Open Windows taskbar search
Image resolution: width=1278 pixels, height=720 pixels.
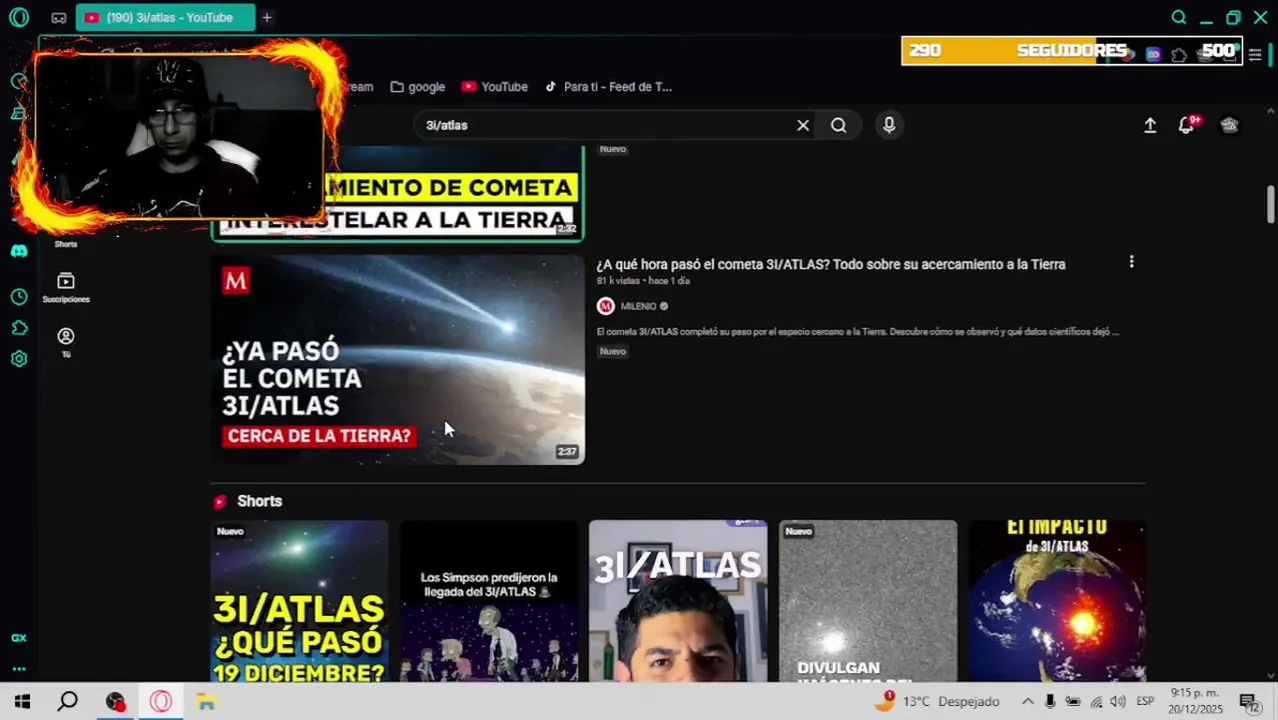tap(67, 702)
